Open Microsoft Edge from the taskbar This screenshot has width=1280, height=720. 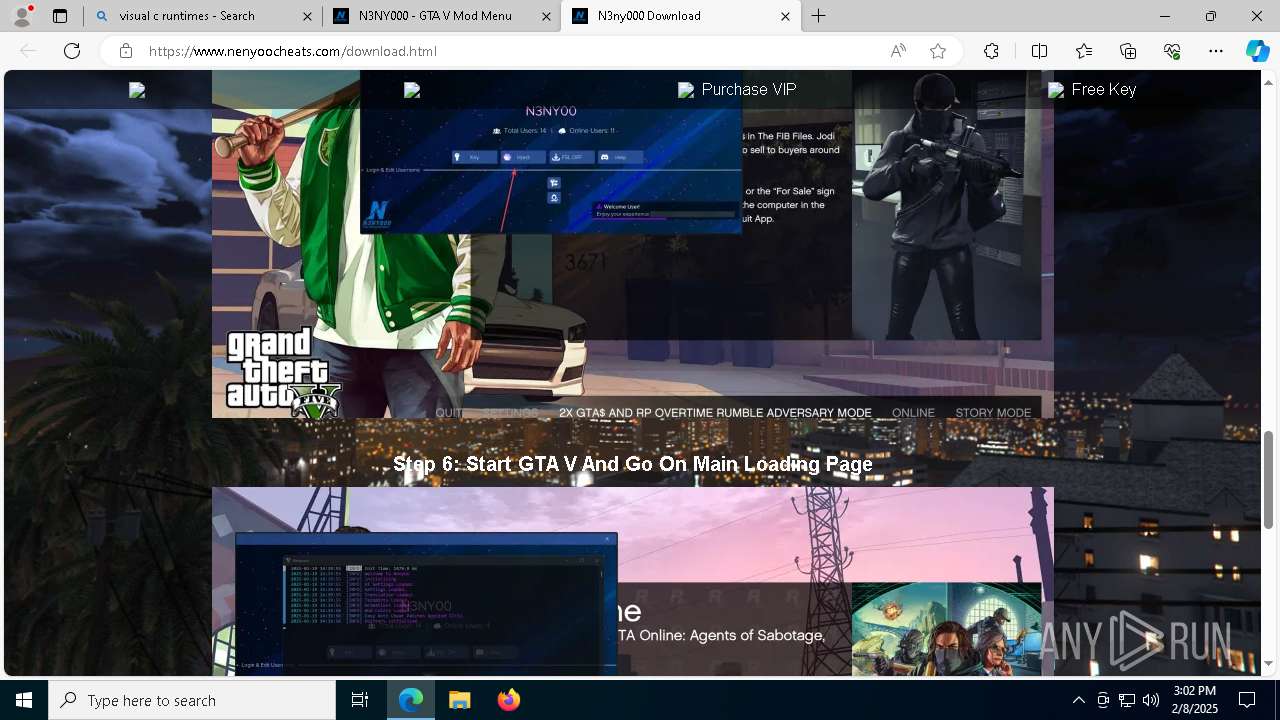pos(411,700)
